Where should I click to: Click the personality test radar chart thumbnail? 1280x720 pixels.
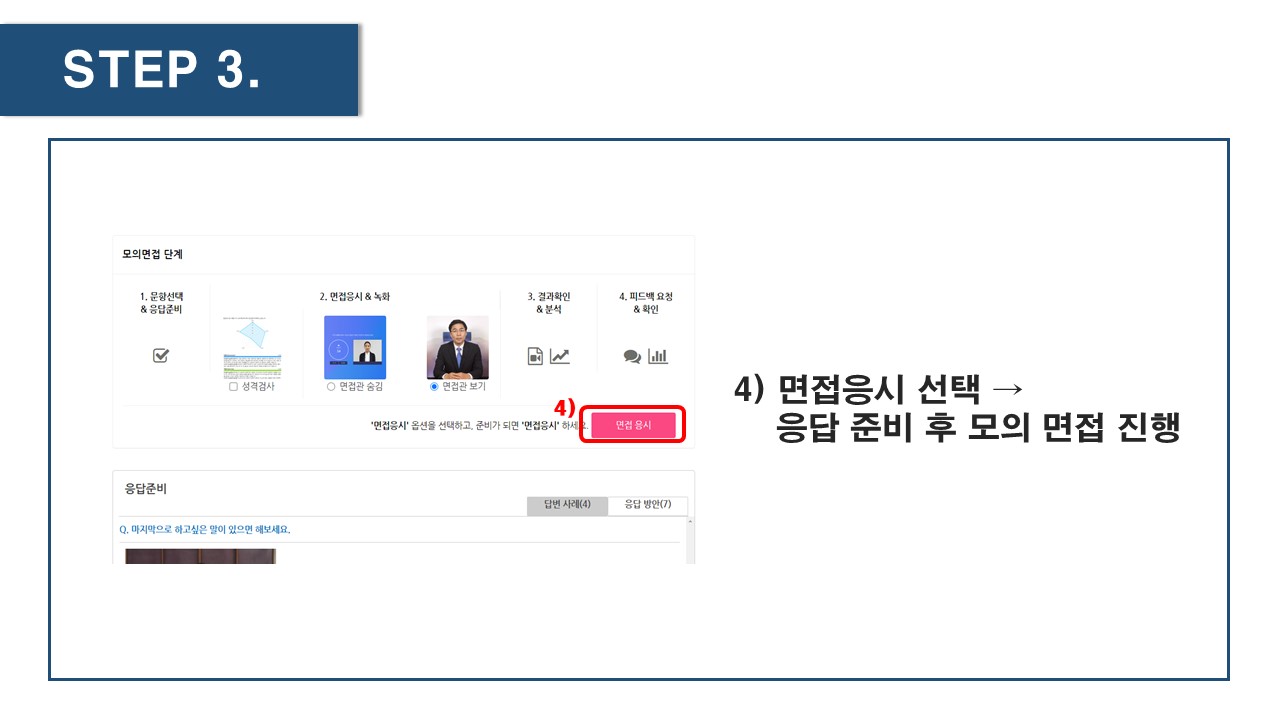point(251,347)
